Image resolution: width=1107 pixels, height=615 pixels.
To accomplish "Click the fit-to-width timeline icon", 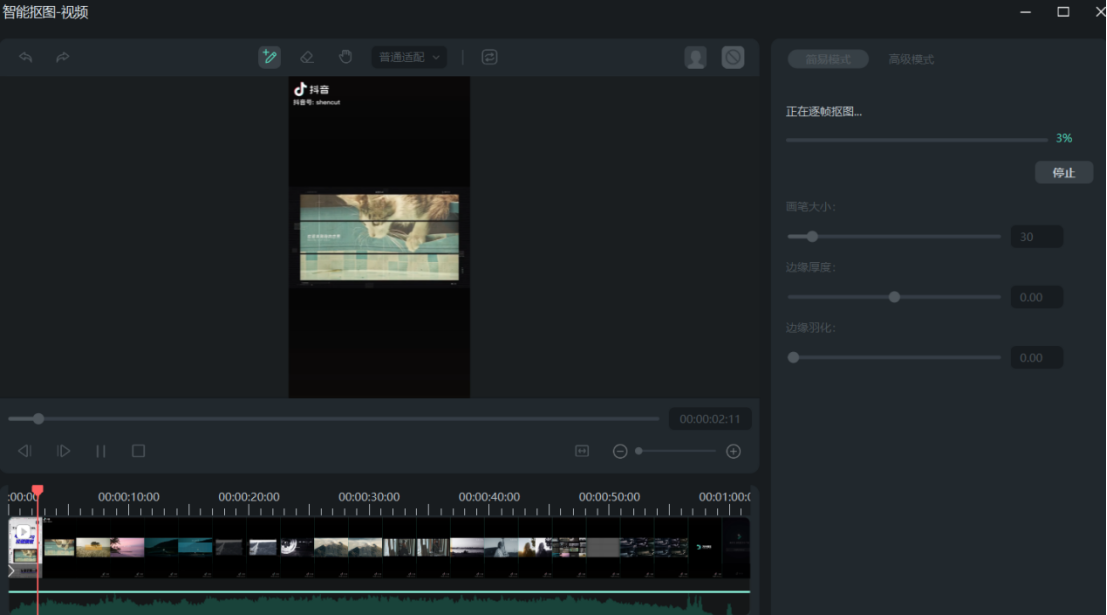I will click(x=582, y=451).
